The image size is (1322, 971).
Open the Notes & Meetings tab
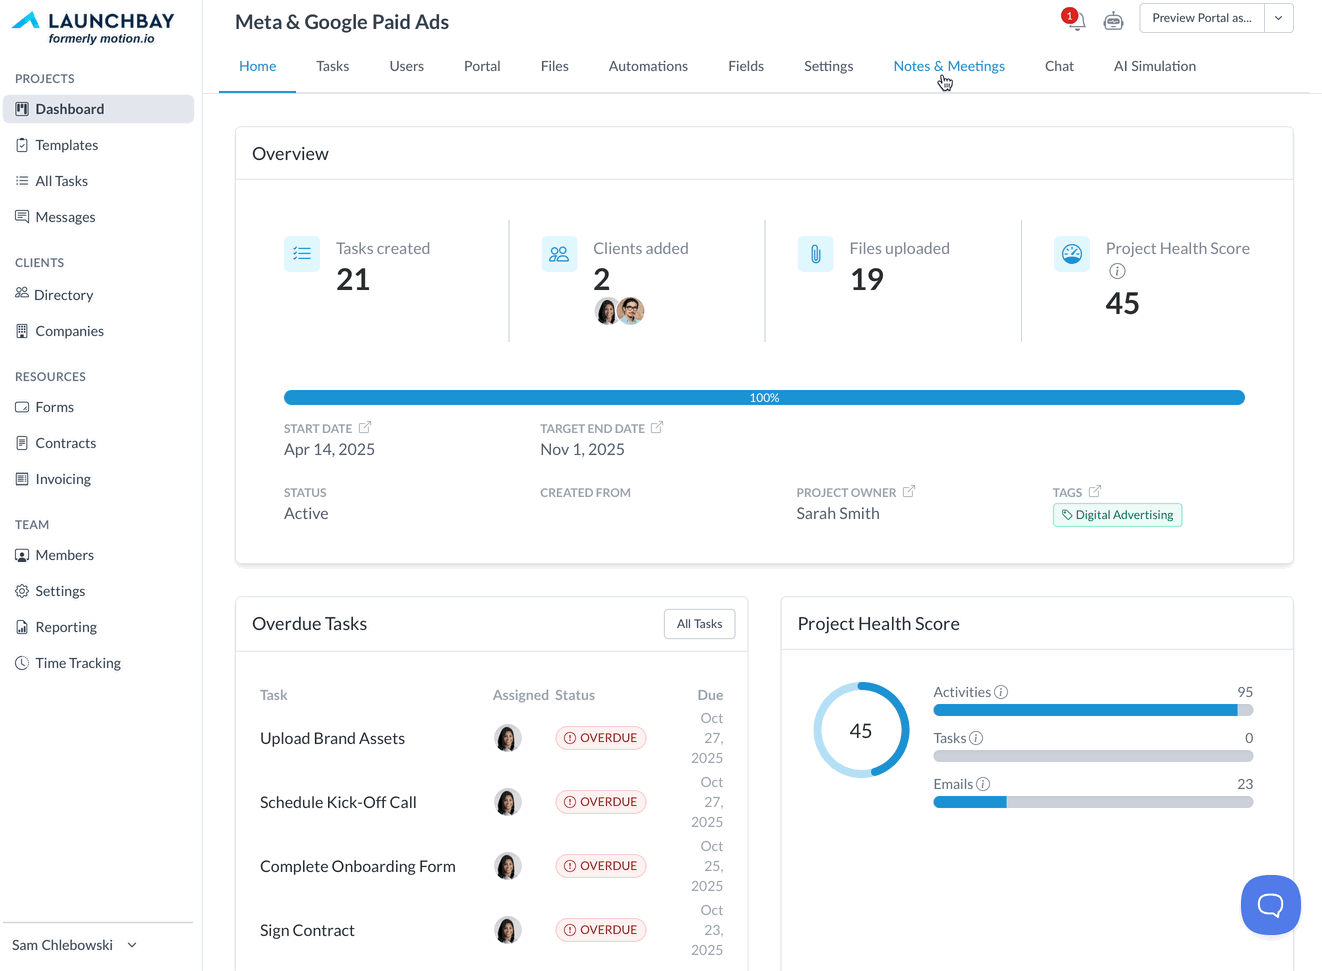tap(949, 66)
